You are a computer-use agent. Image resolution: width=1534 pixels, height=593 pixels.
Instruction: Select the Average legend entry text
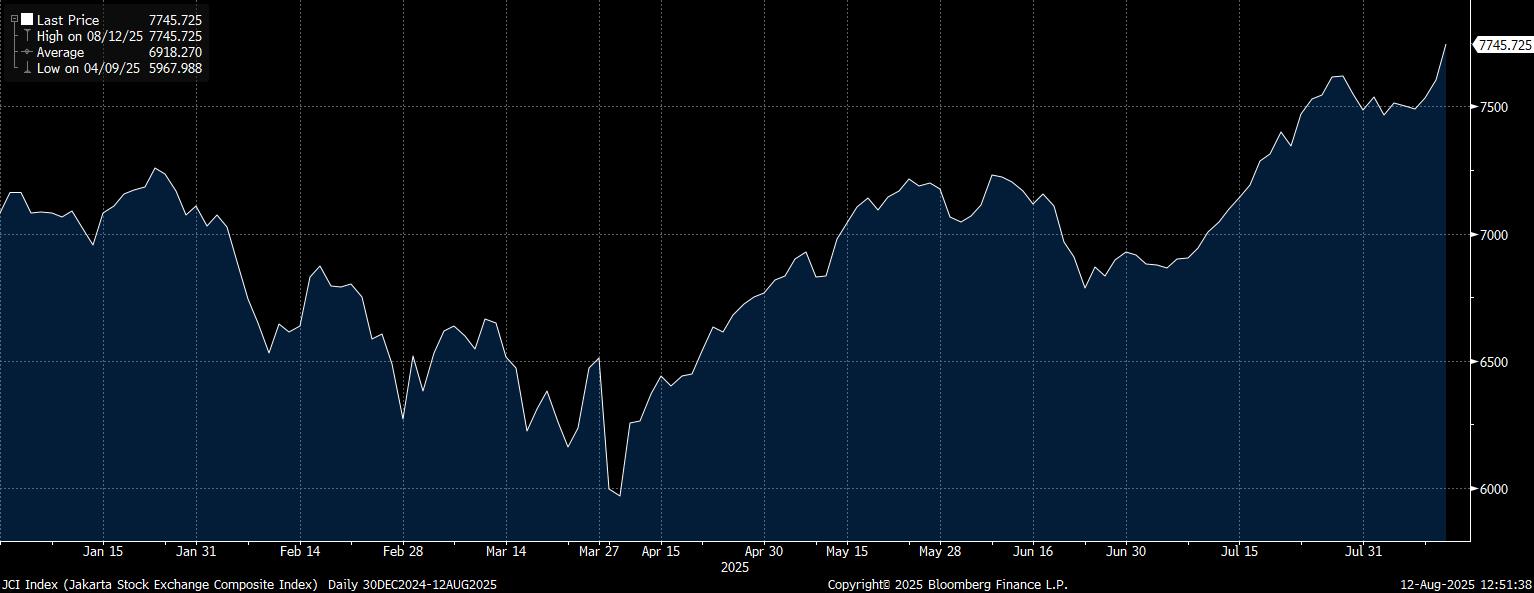pyautogui.click(x=61, y=52)
